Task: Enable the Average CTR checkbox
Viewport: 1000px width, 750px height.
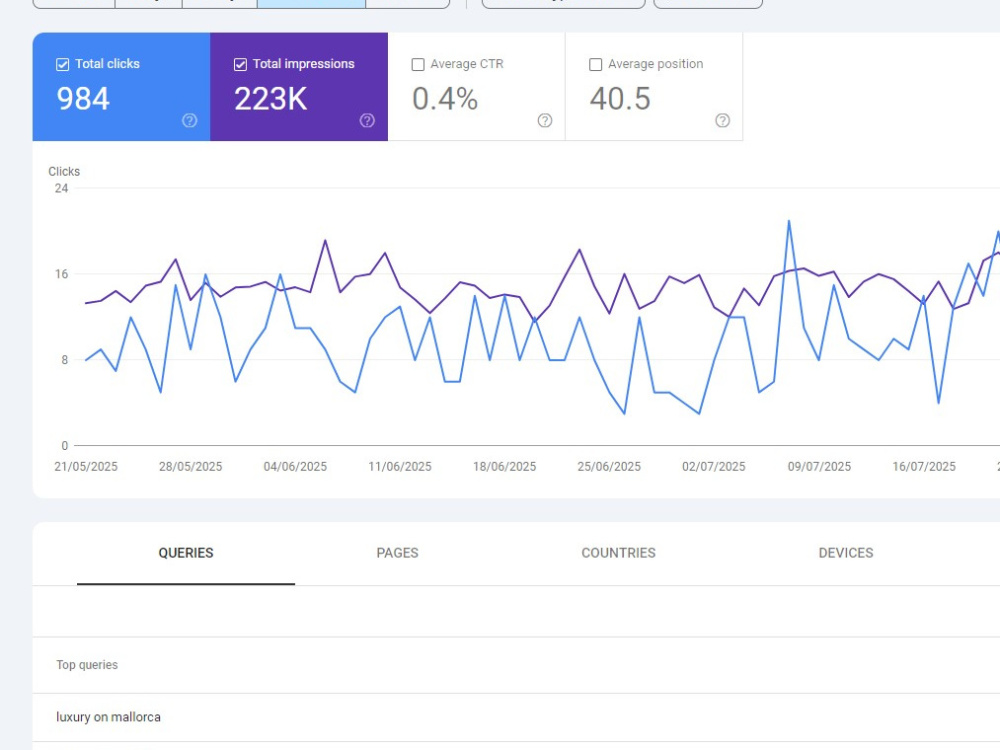Action: click(418, 64)
